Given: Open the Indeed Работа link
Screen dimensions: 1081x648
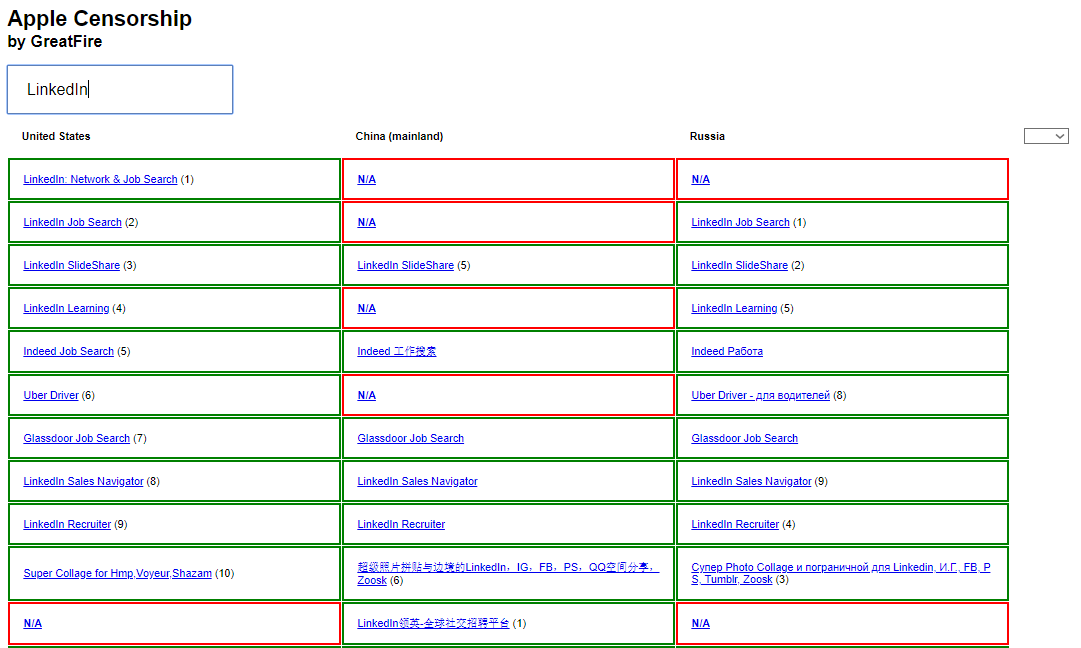Looking at the screenshot, I should (x=727, y=351).
